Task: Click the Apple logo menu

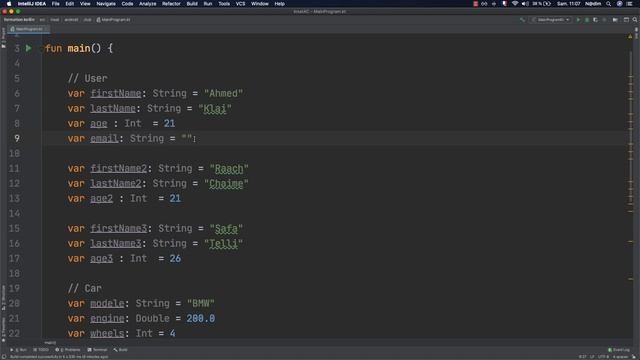Action: (9, 4)
